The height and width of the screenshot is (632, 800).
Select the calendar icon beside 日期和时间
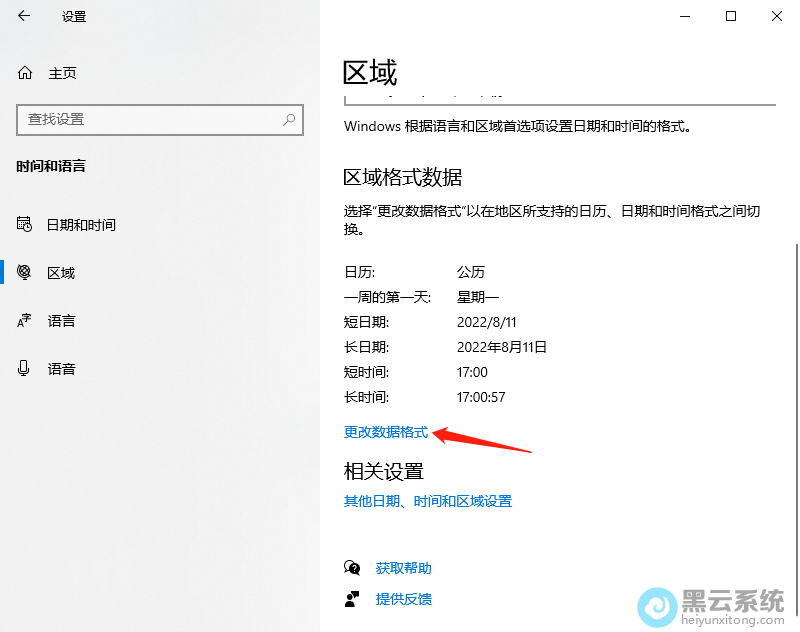(x=24, y=224)
